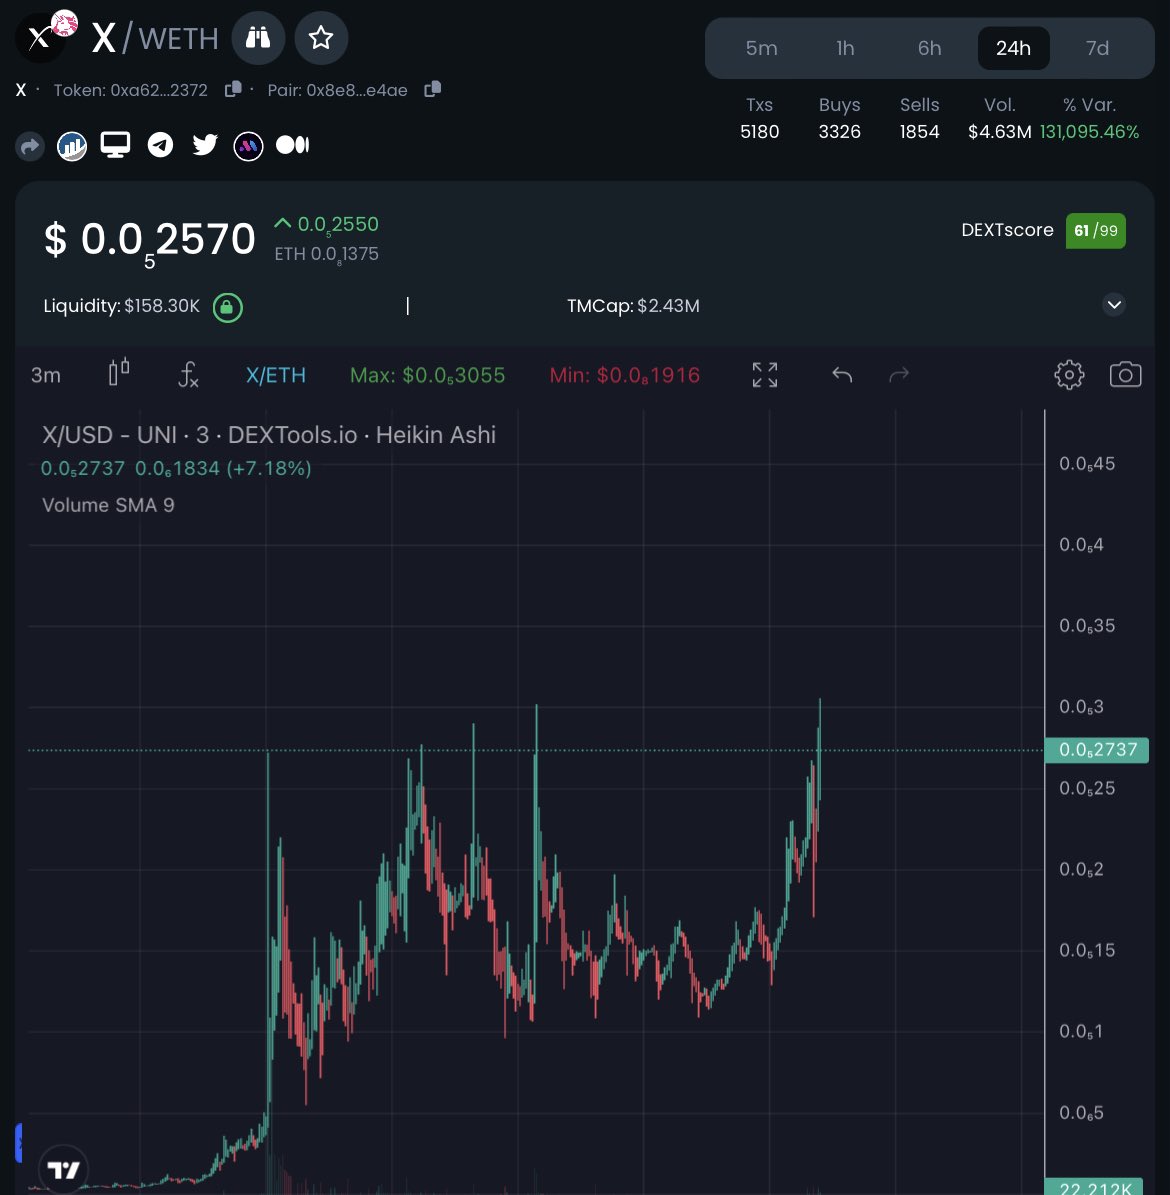Open the Twitter profile

[x=204, y=145]
